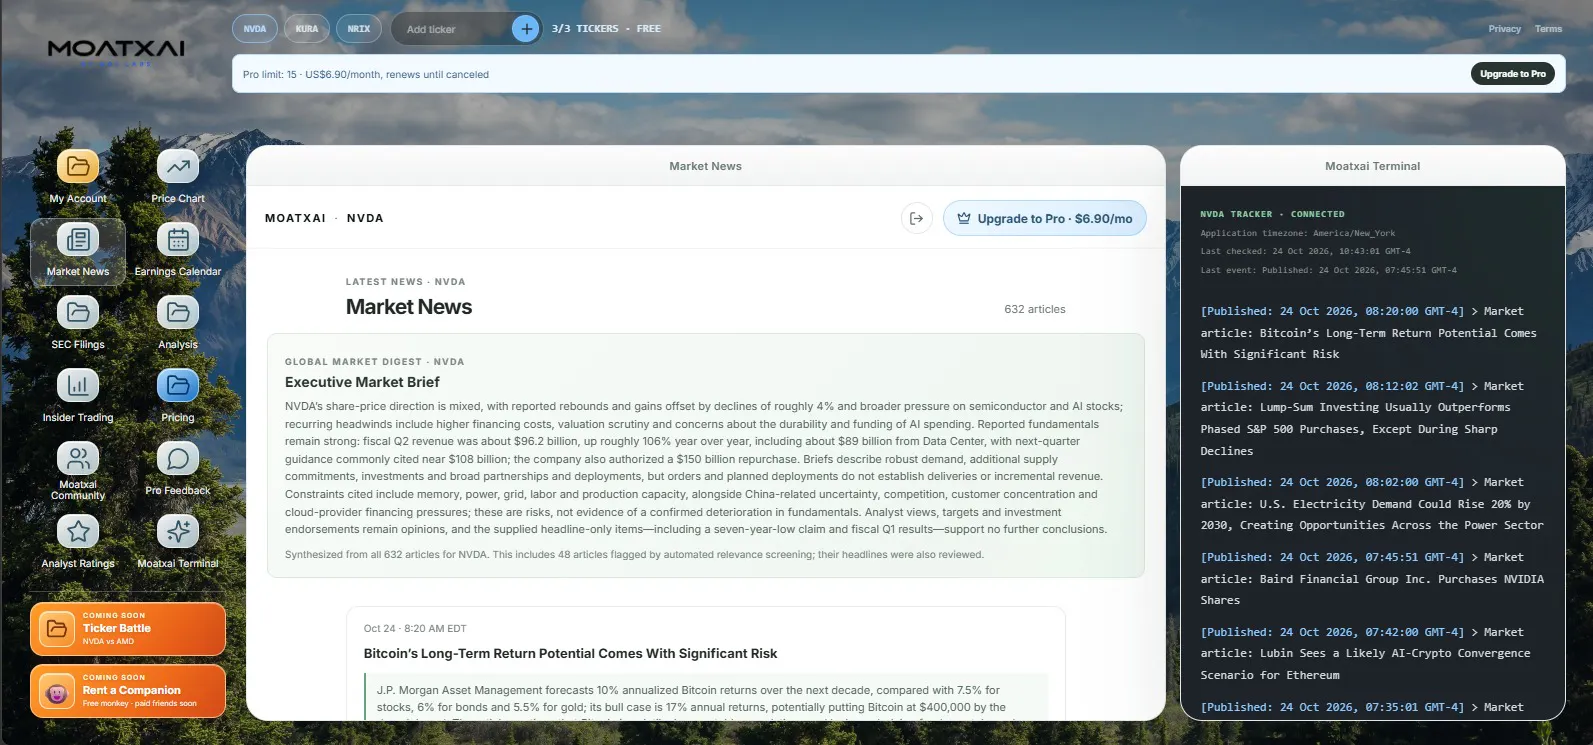Select the Market News sidebar icon

pyautogui.click(x=78, y=240)
